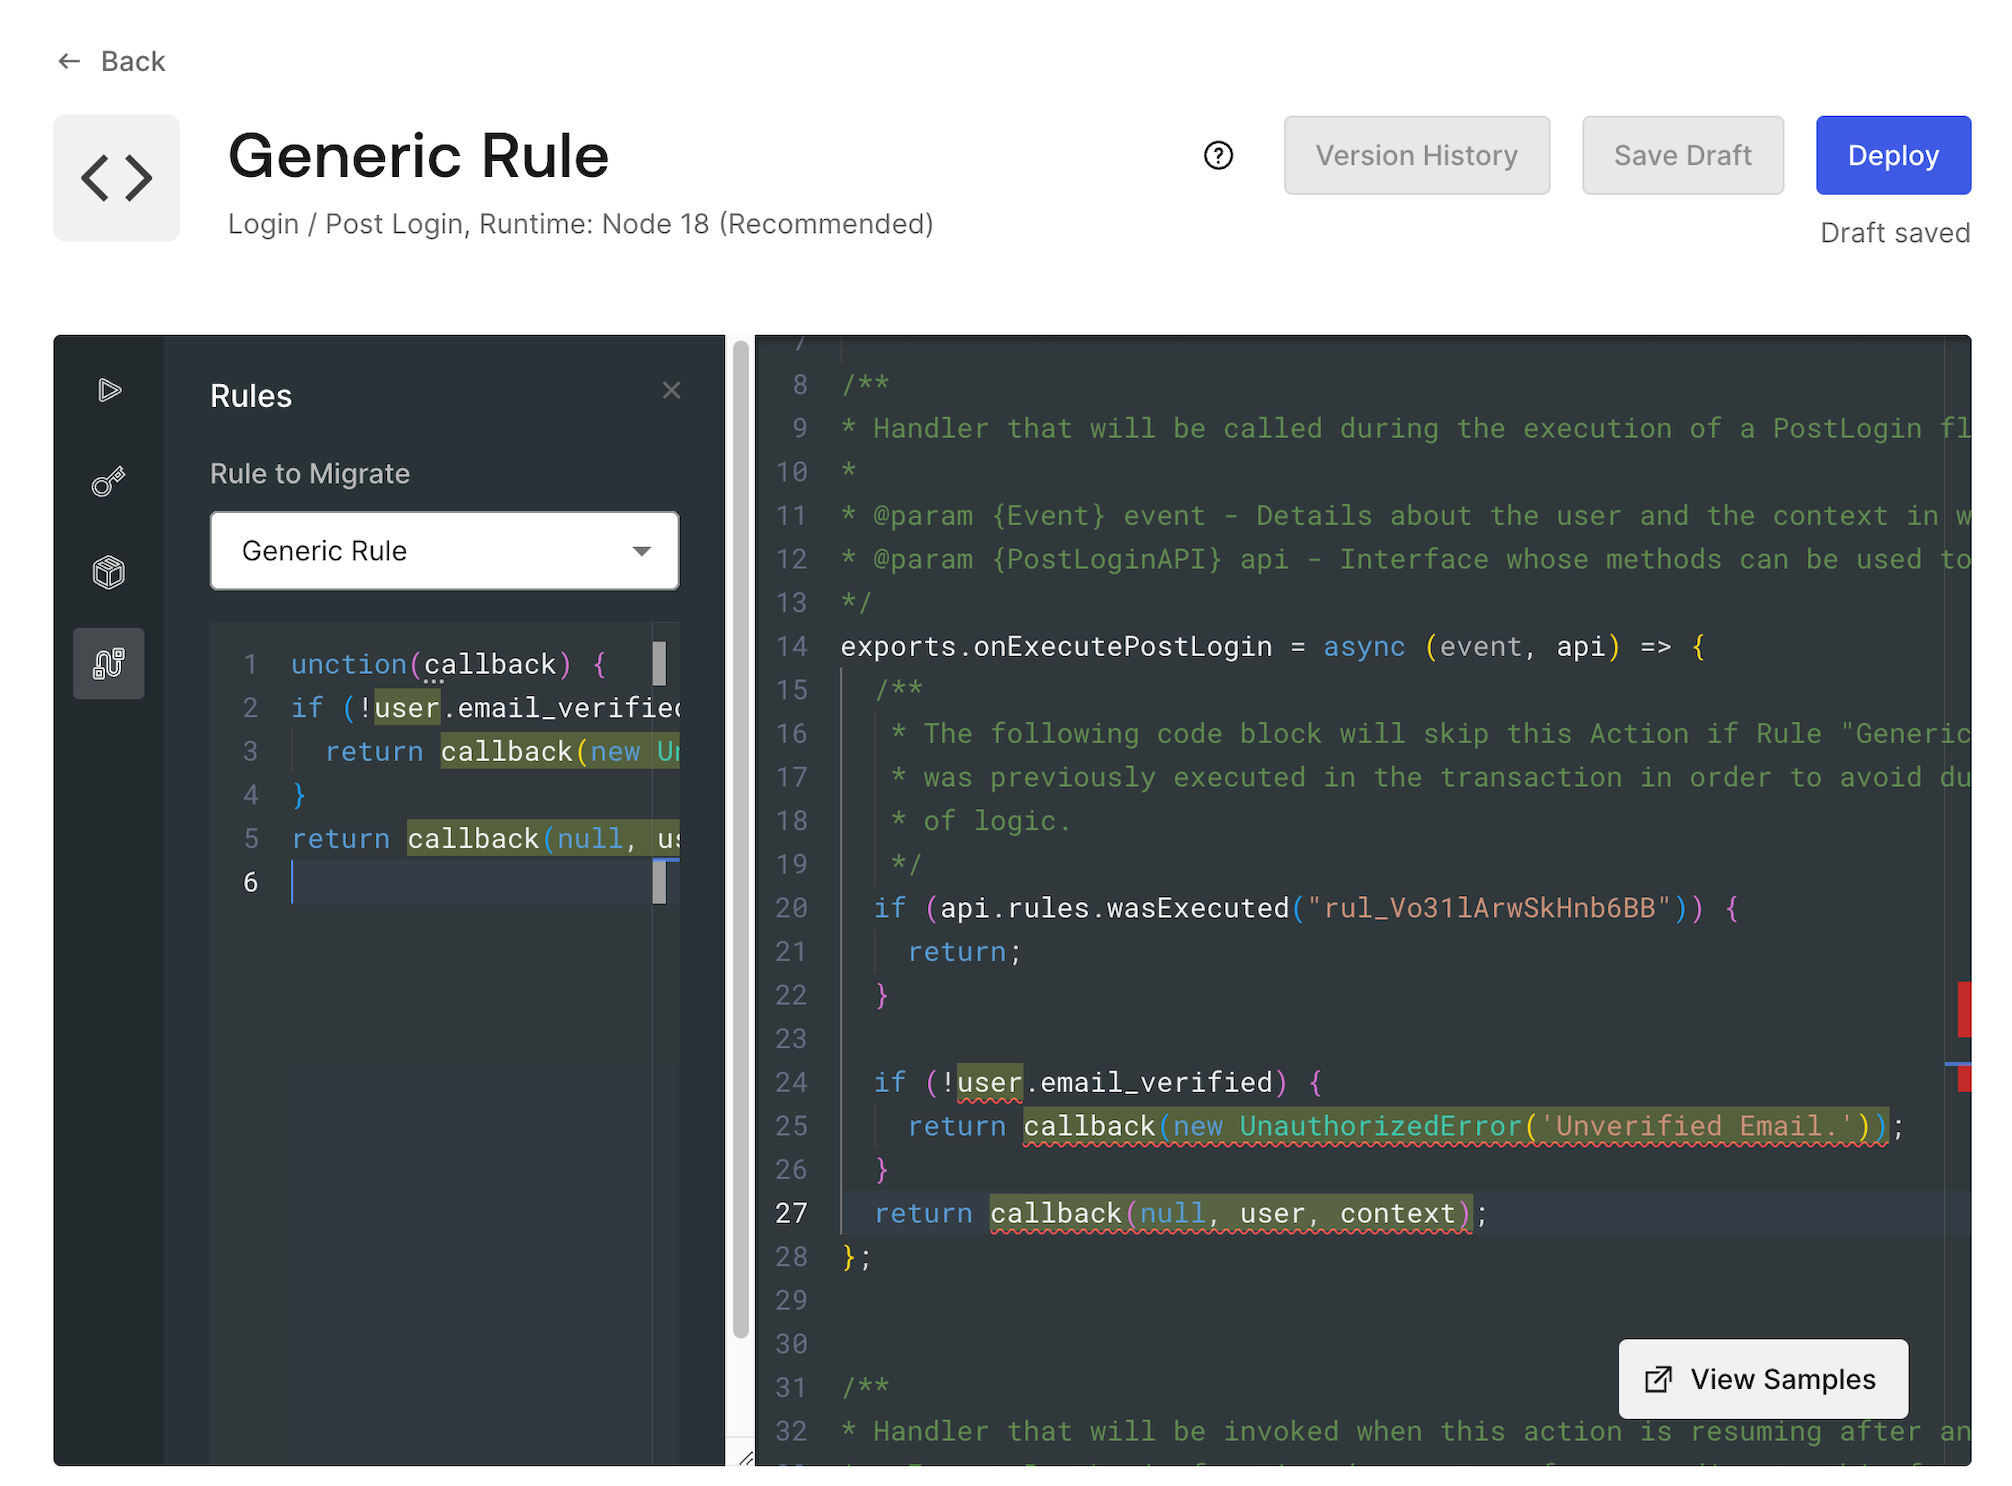Click the Deploy button
Screen dimensions: 2012x1486
pyautogui.click(x=1892, y=156)
